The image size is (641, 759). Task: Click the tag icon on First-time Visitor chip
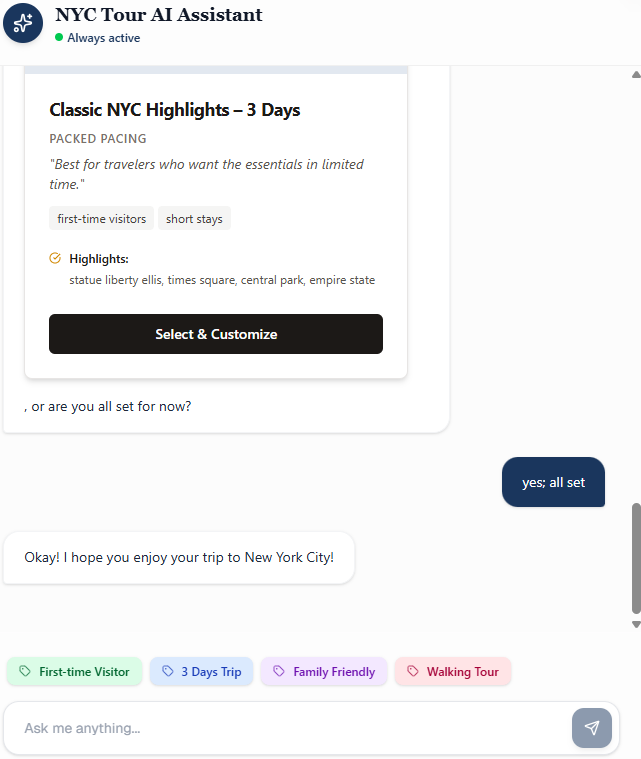(x=25, y=672)
